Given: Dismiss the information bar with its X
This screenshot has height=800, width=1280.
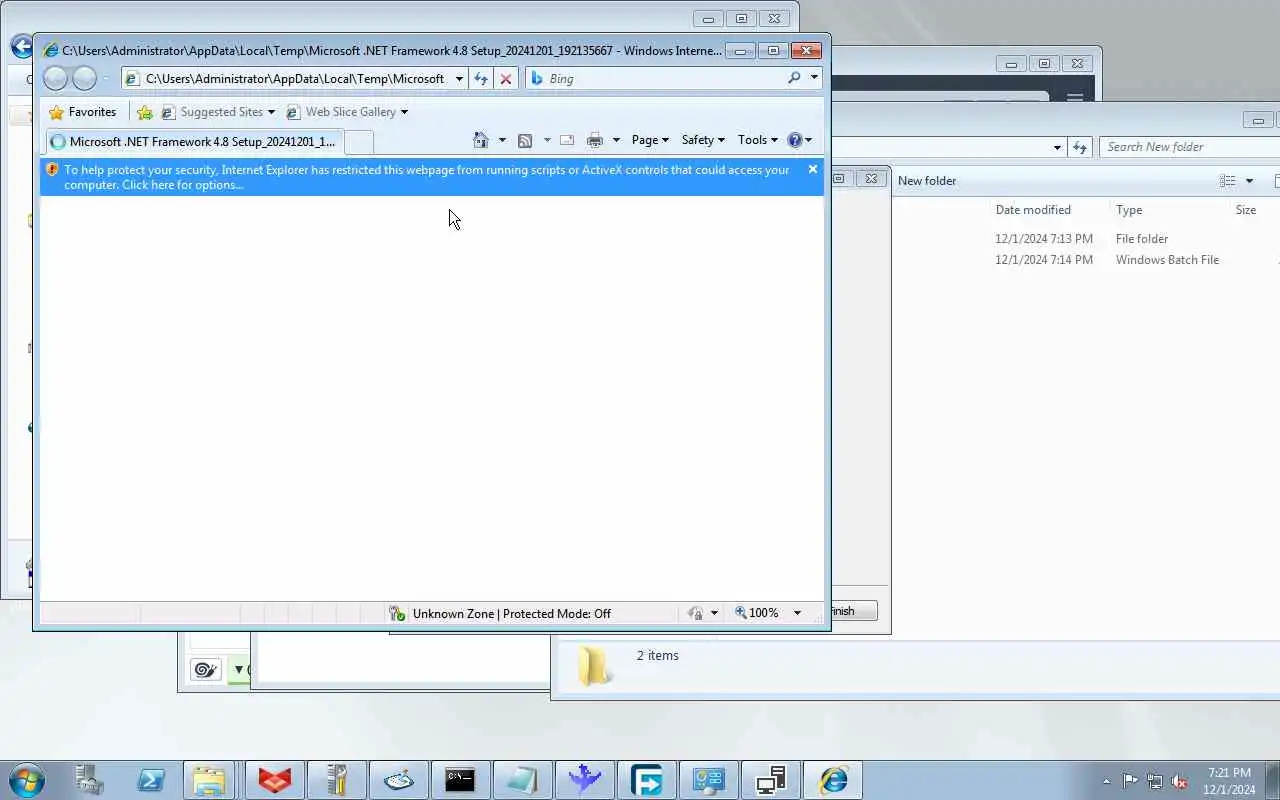Looking at the screenshot, I should (813, 169).
